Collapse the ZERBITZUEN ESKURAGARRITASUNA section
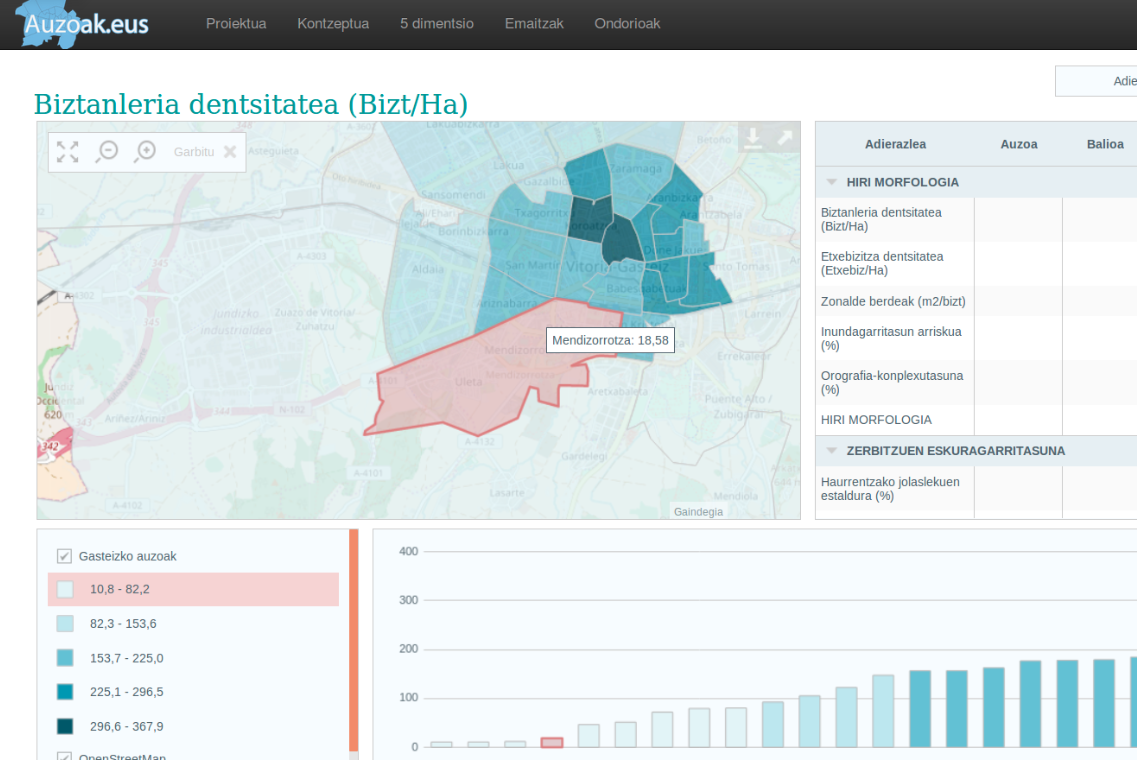The width and height of the screenshot is (1137, 760). 832,451
